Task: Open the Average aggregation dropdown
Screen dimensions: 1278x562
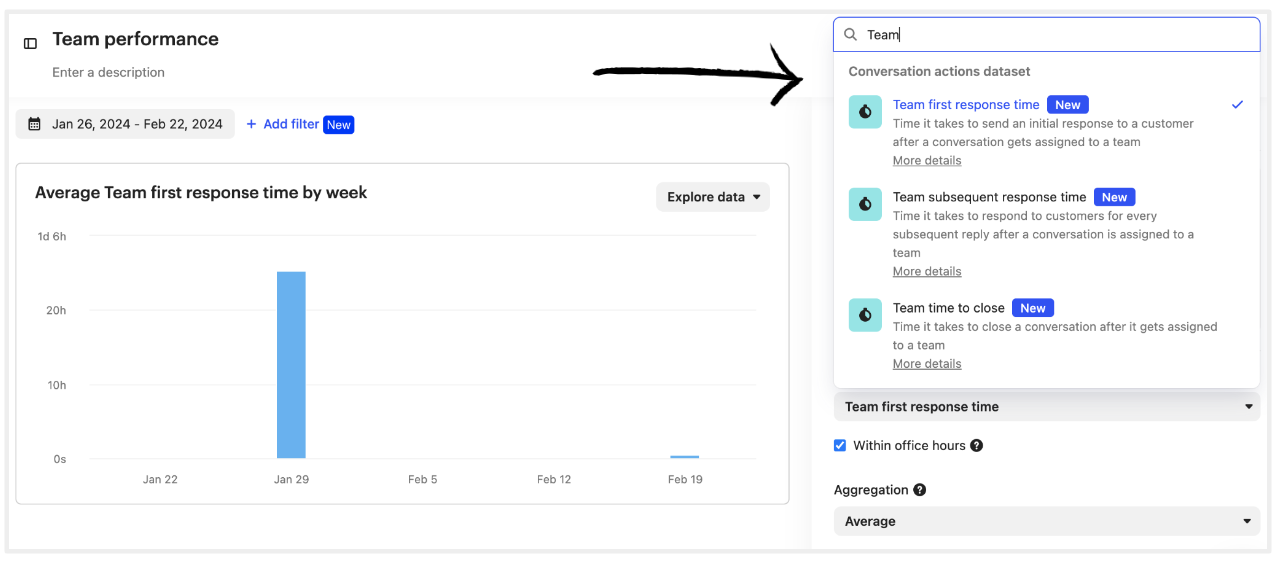Action: click(x=1047, y=521)
